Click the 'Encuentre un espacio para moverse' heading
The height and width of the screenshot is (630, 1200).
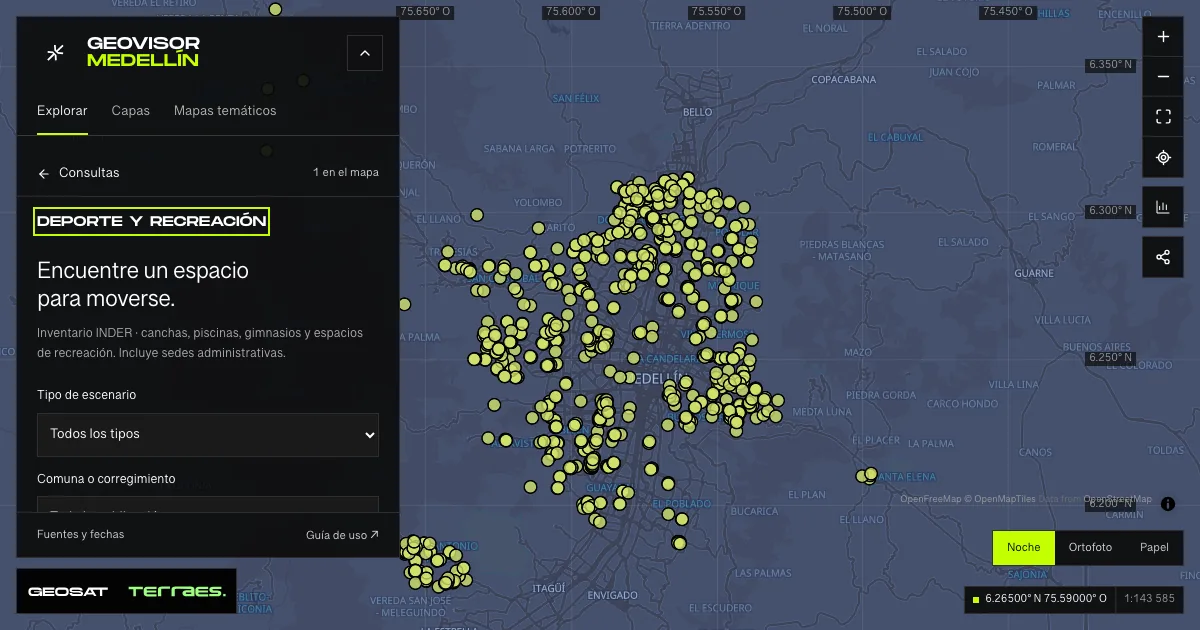pos(143,285)
